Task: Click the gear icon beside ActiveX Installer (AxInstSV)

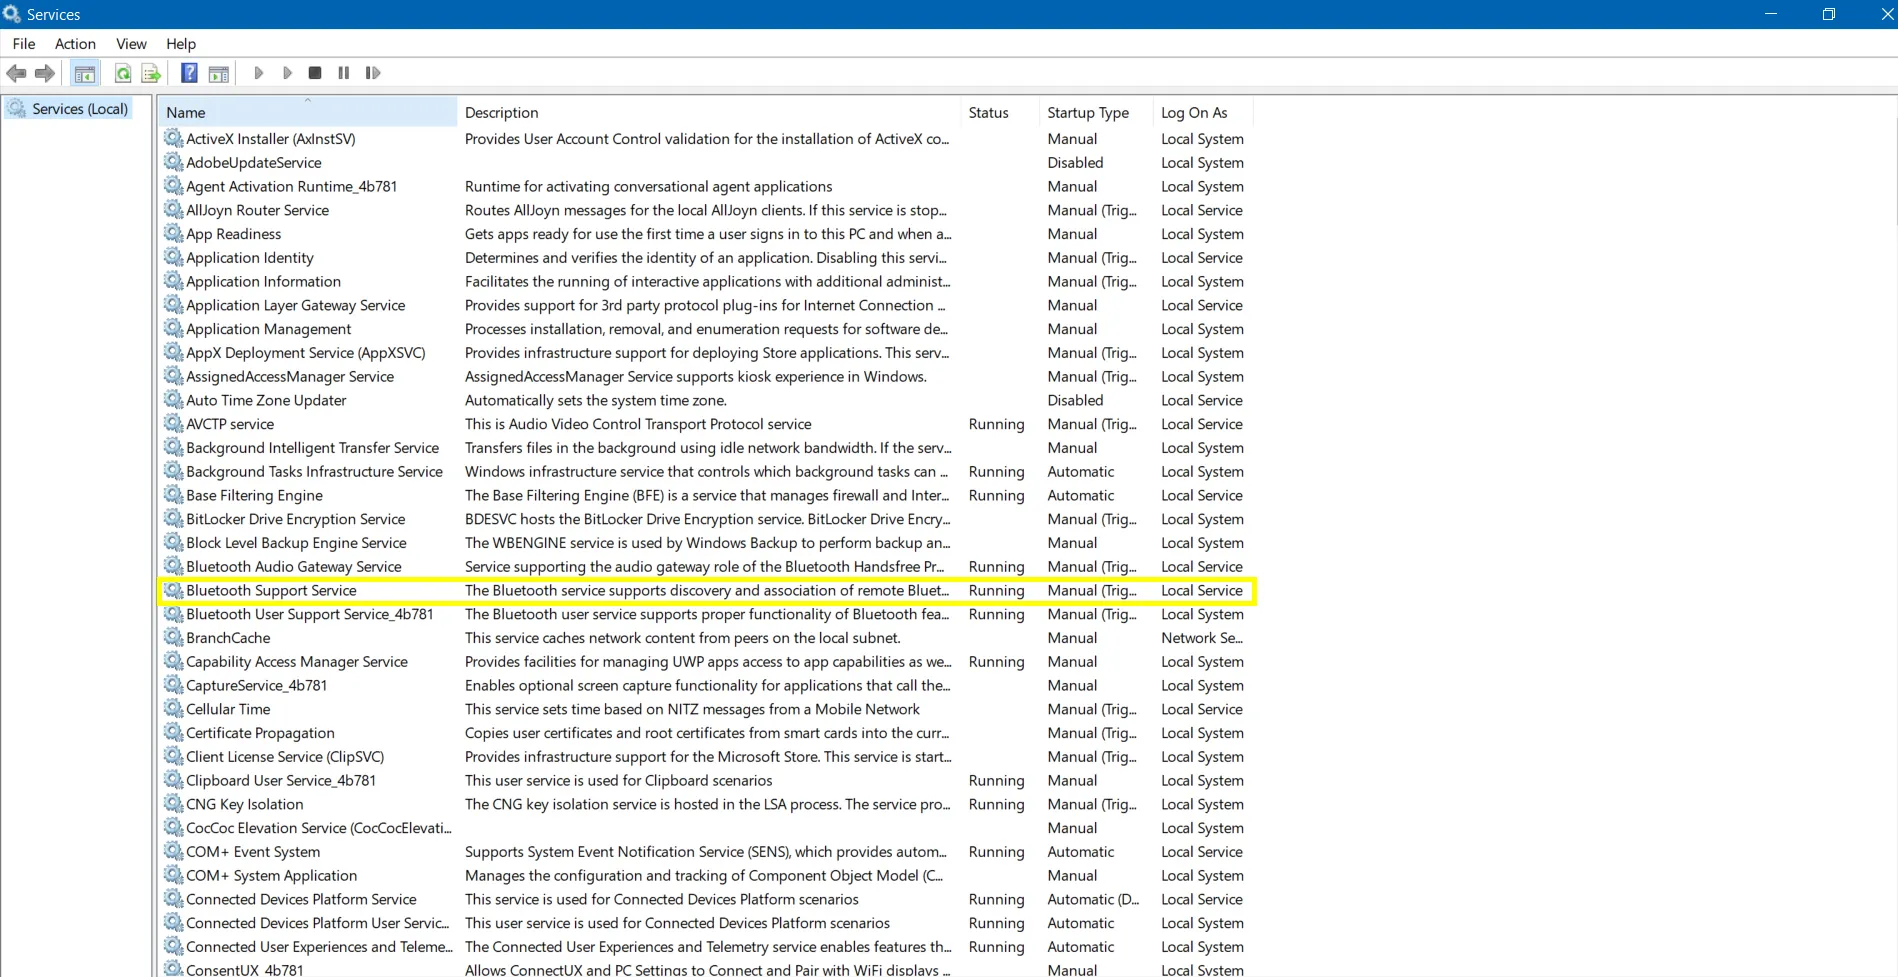Action: click(x=174, y=138)
